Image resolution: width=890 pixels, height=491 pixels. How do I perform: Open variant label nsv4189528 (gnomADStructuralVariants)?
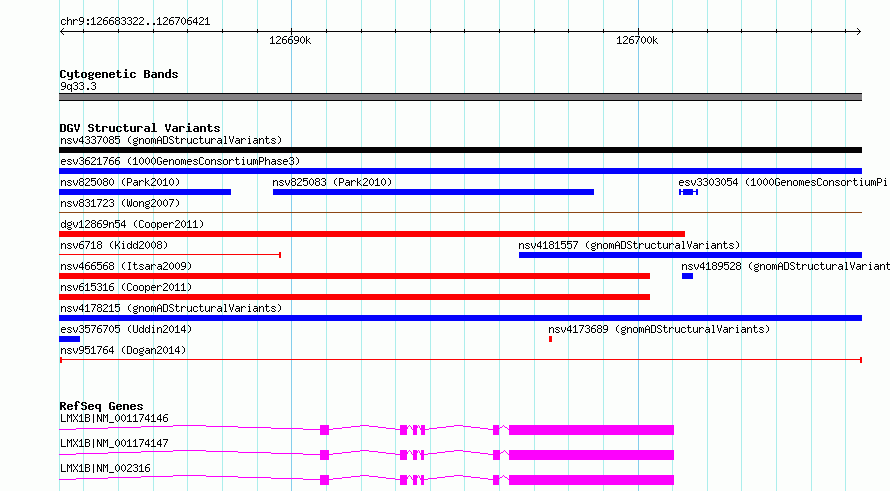point(785,266)
